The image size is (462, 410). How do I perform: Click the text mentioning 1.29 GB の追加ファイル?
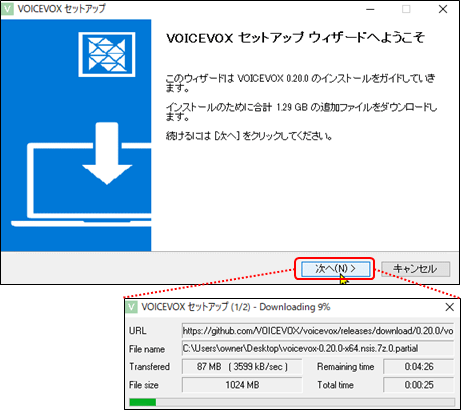click(x=301, y=112)
